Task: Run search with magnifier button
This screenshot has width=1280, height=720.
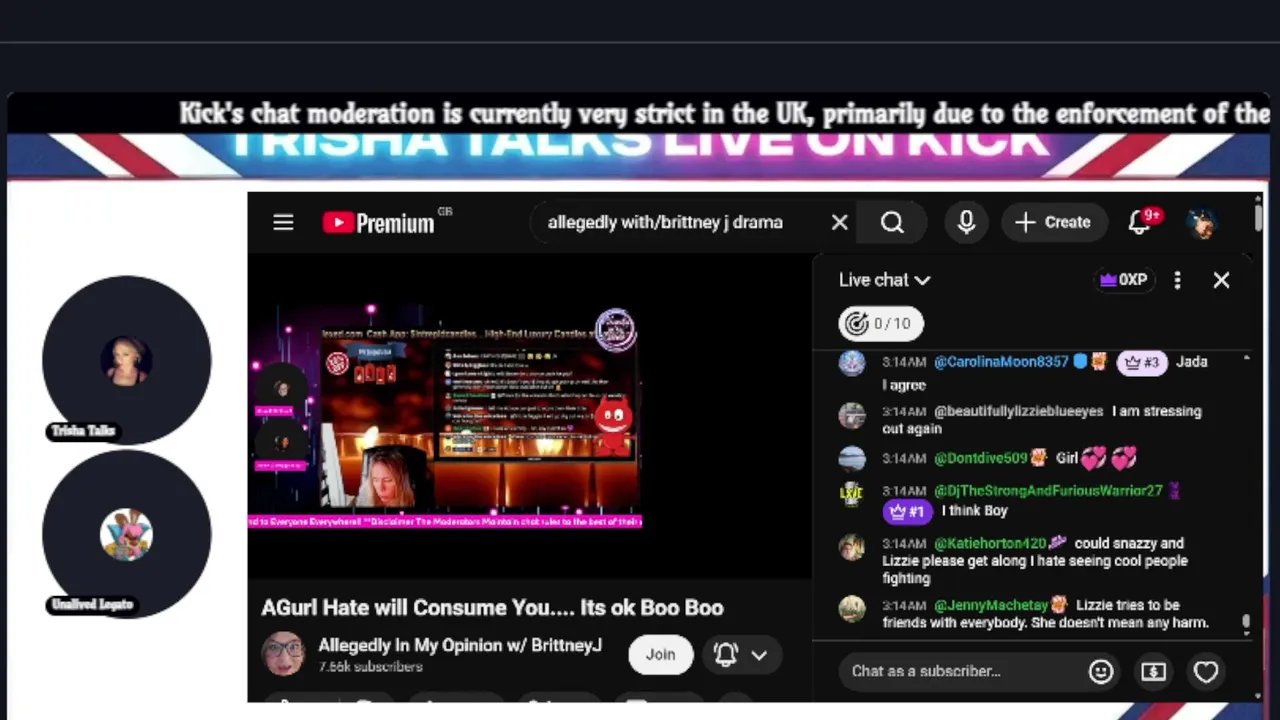Action: tap(892, 222)
